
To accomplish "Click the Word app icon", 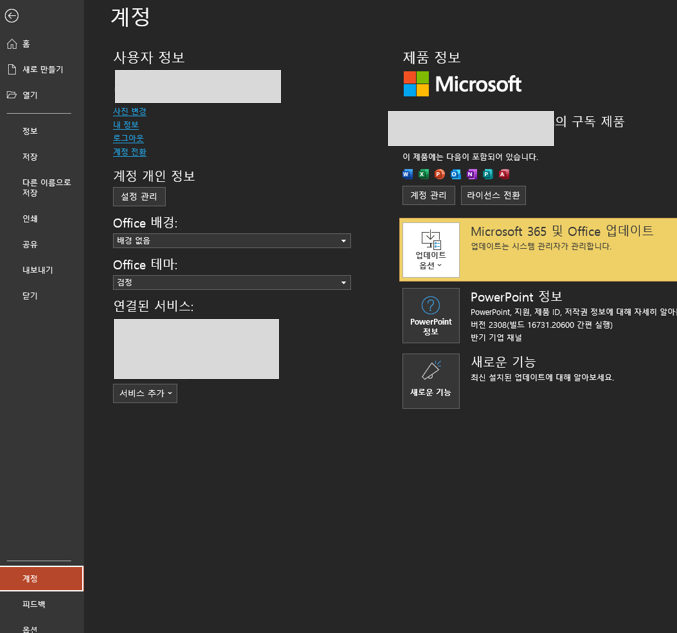I will tap(407, 174).
